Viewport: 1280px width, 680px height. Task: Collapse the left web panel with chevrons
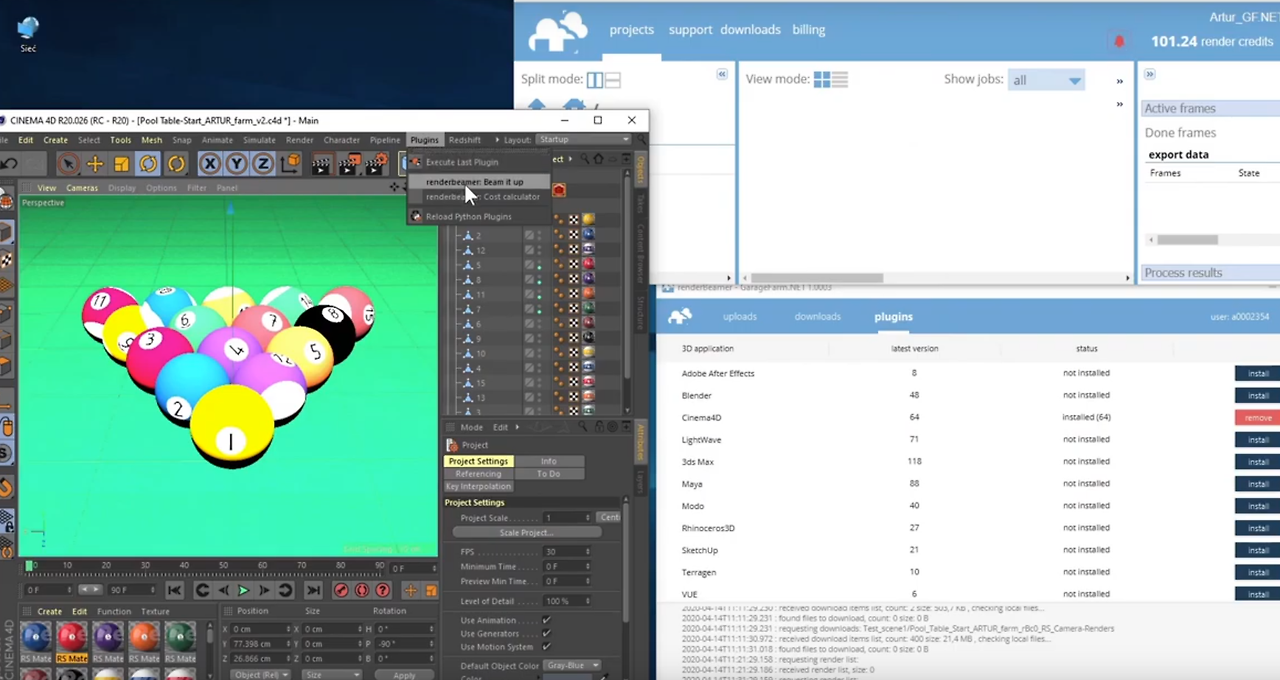tap(722, 74)
